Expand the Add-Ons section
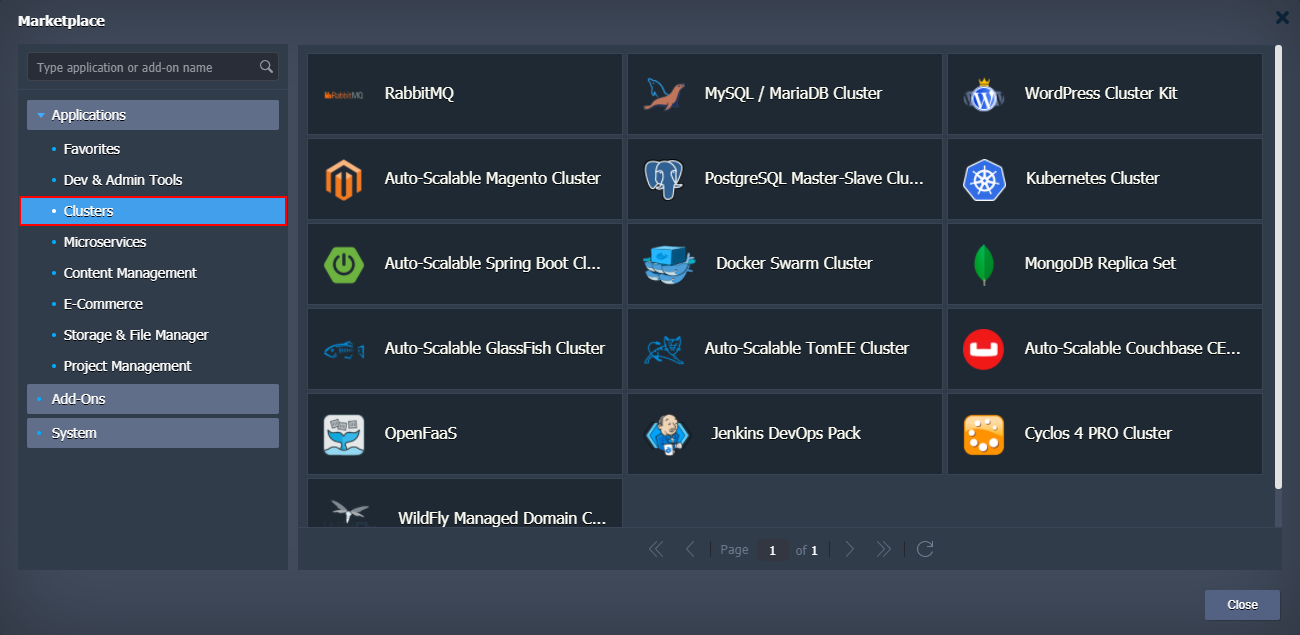Image resolution: width=1300 pixels, height=635 pixels. click(x=153, y=399)
